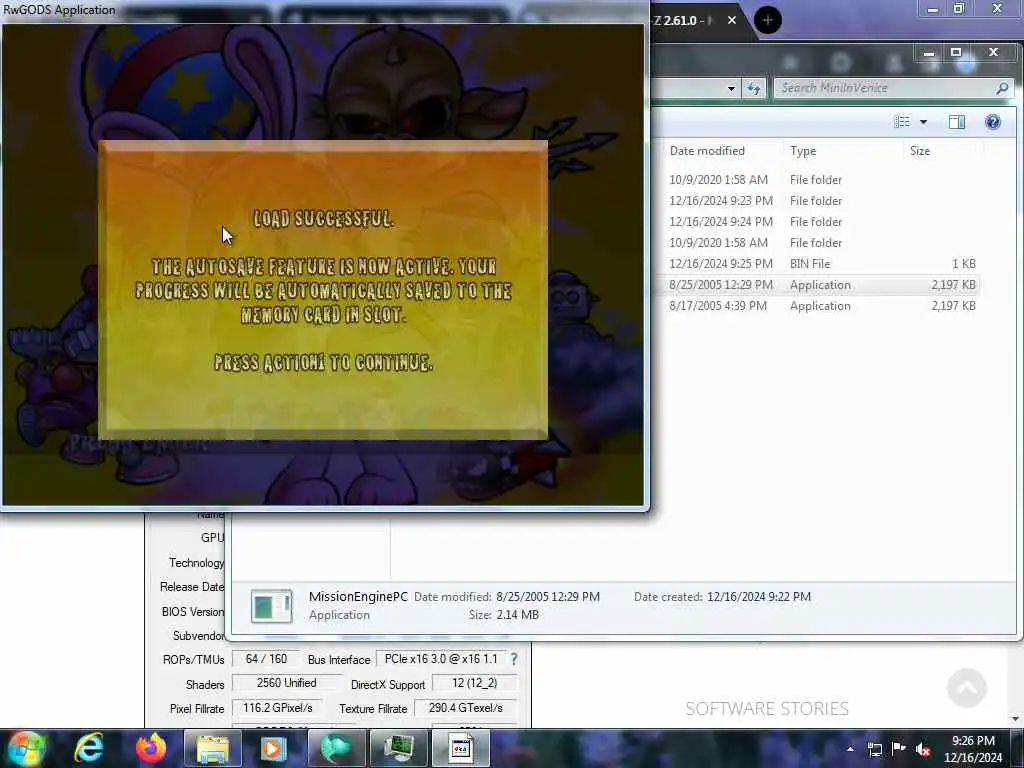Refresh the MiniInVenice folder view
Image resolution: width=1024 pixels, height=768 pixels.
[x=754, y=88]
